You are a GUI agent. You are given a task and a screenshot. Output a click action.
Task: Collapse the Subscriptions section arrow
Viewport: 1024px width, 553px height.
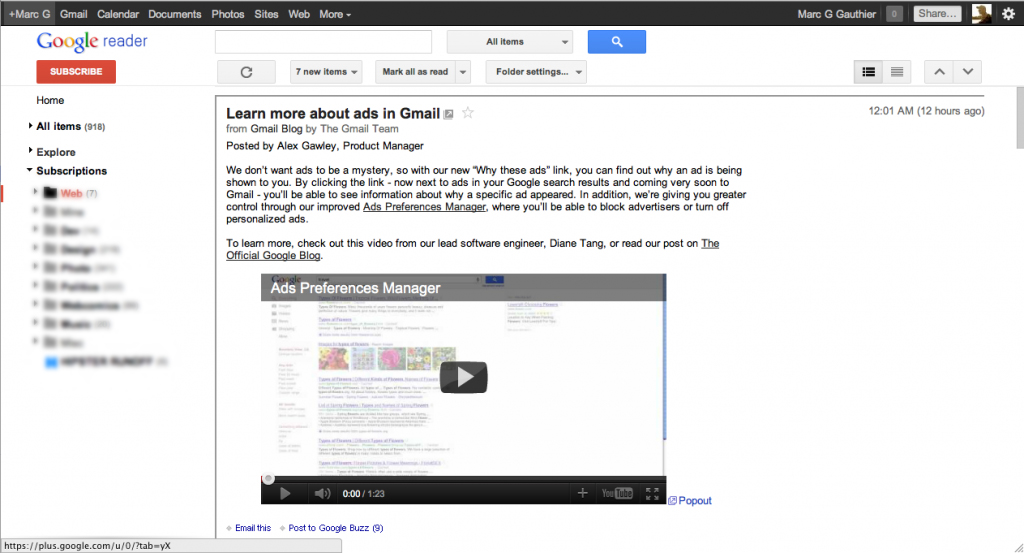pos(29,170)
